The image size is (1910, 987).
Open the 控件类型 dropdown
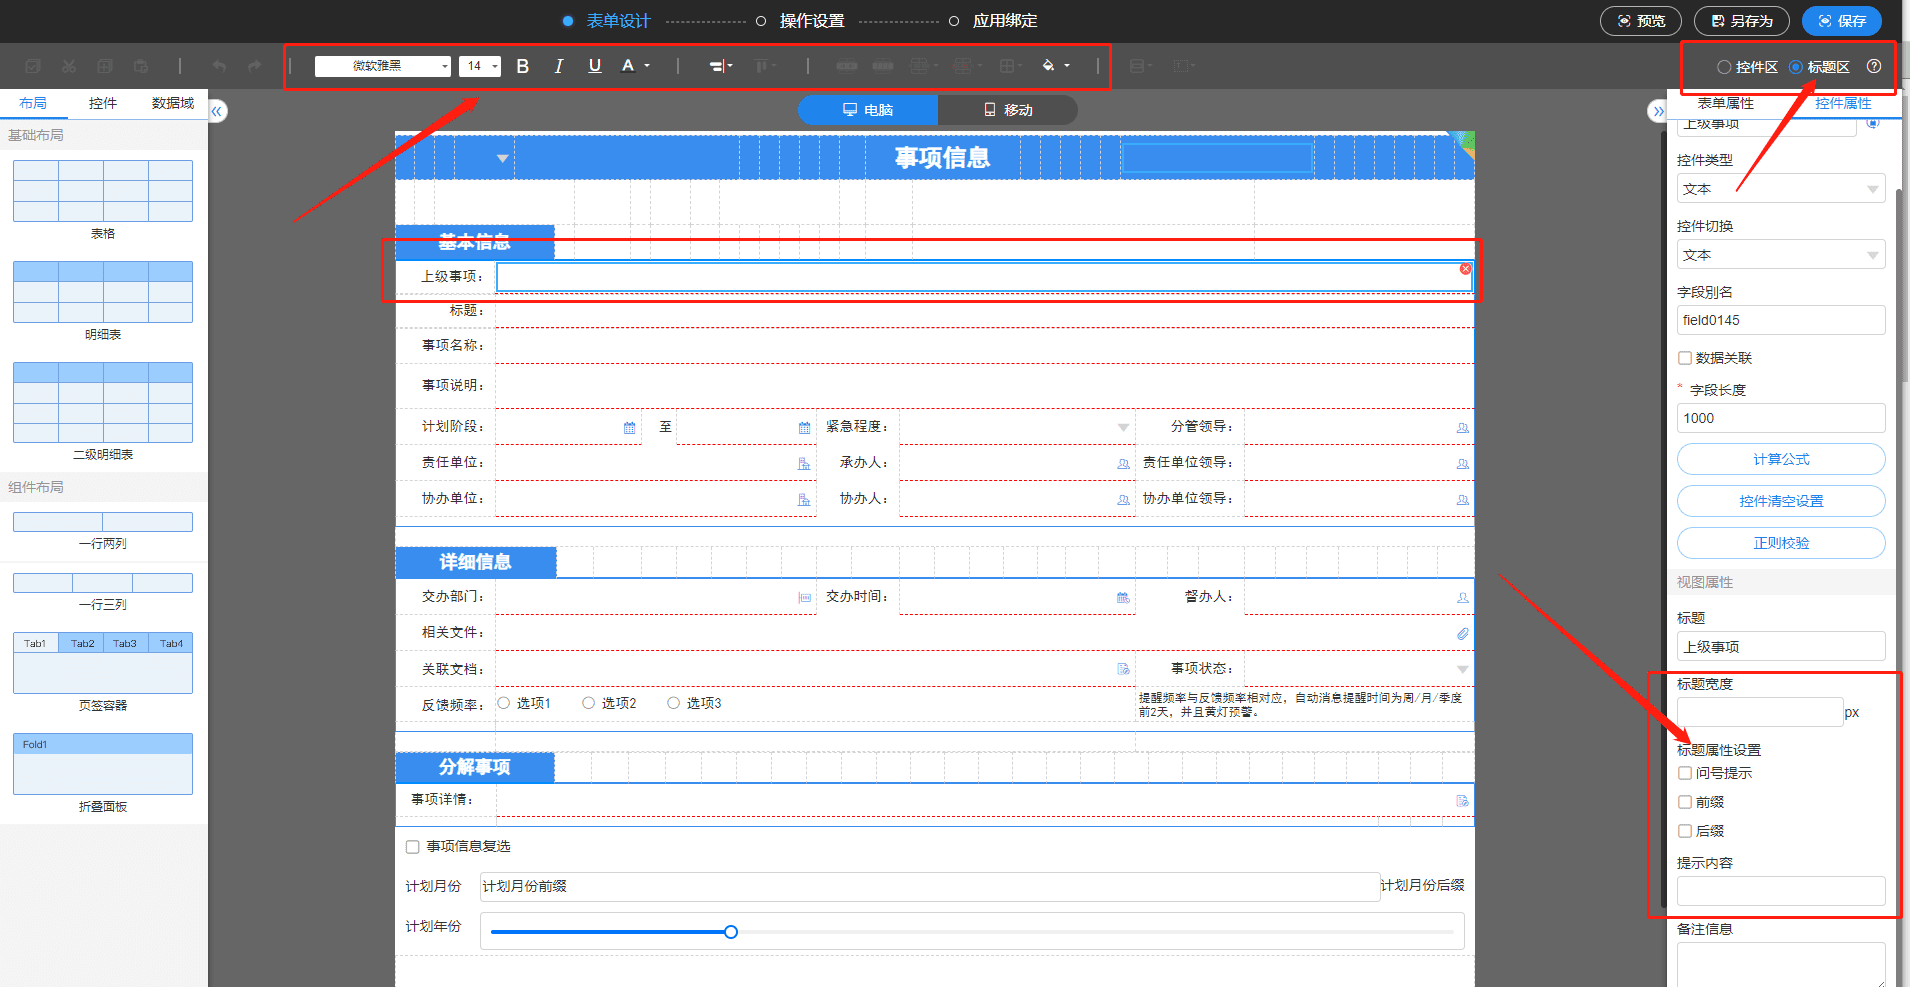pos(1781,189)
